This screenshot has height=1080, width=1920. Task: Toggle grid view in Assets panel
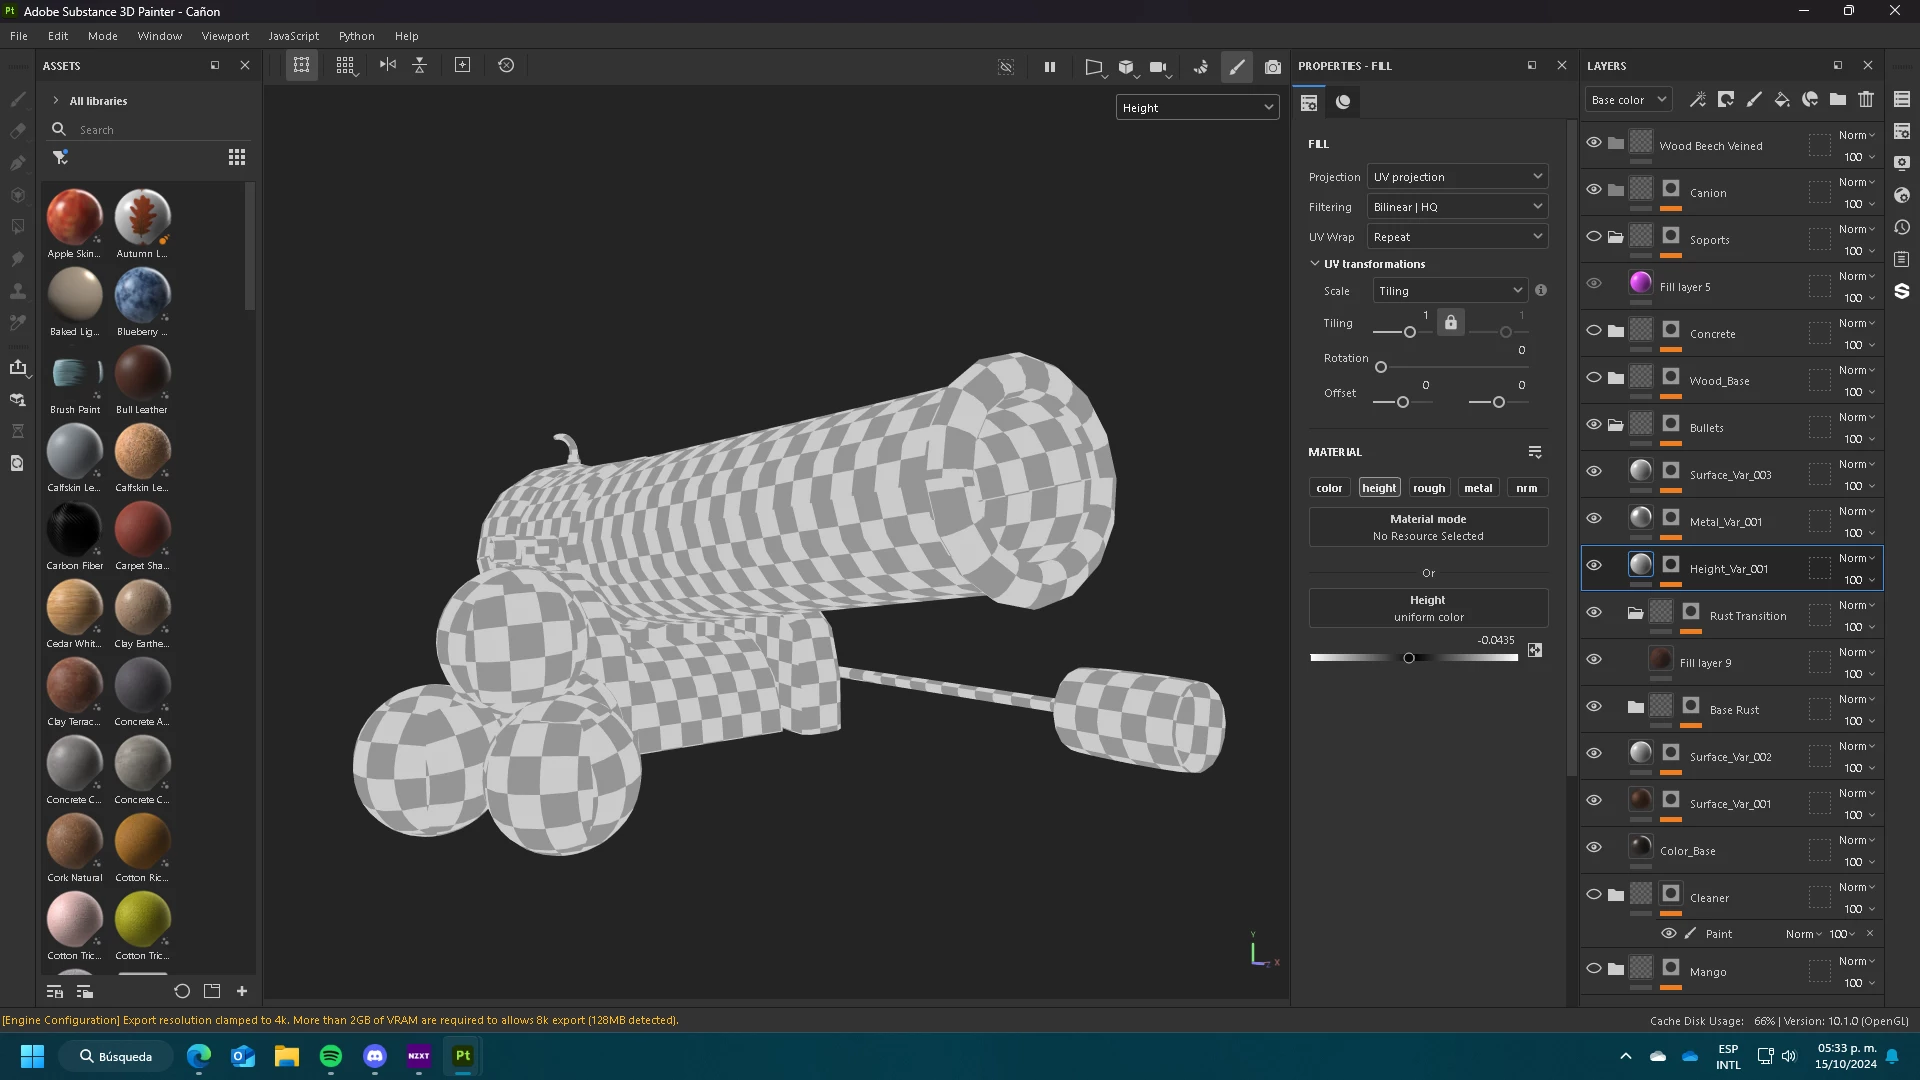coord(237,157)
